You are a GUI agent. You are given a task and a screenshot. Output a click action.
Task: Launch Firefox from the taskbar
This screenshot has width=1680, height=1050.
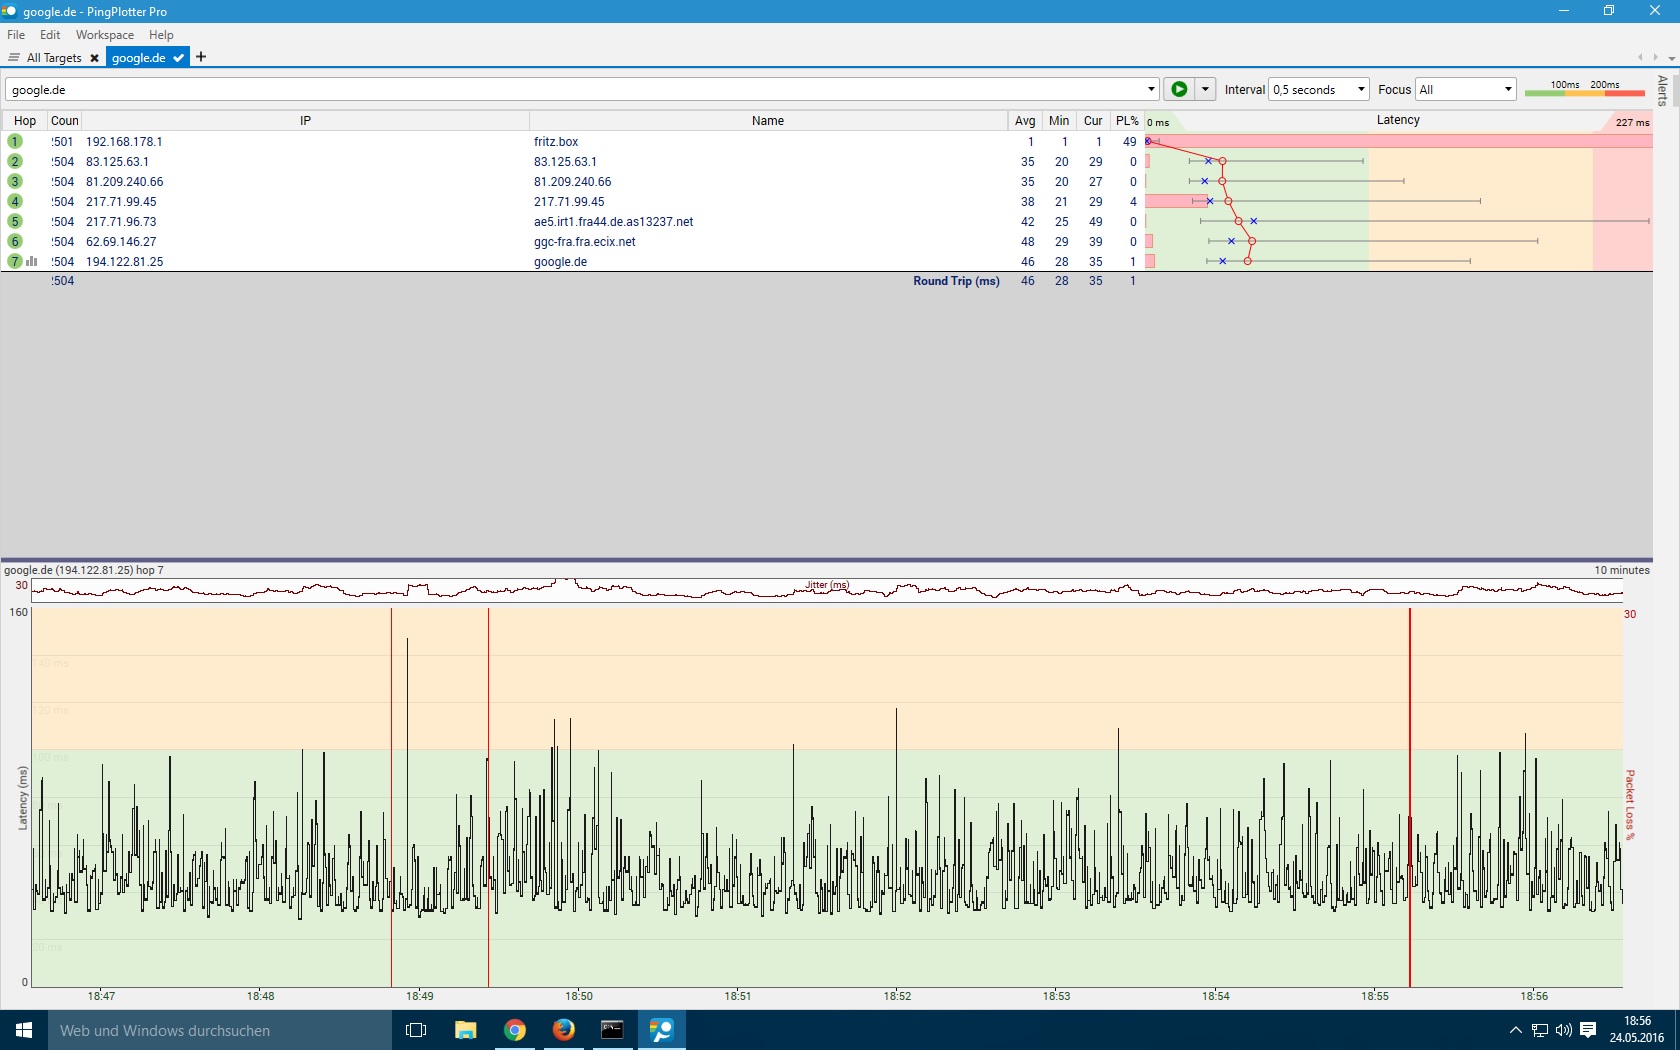tap(564, 1030)
